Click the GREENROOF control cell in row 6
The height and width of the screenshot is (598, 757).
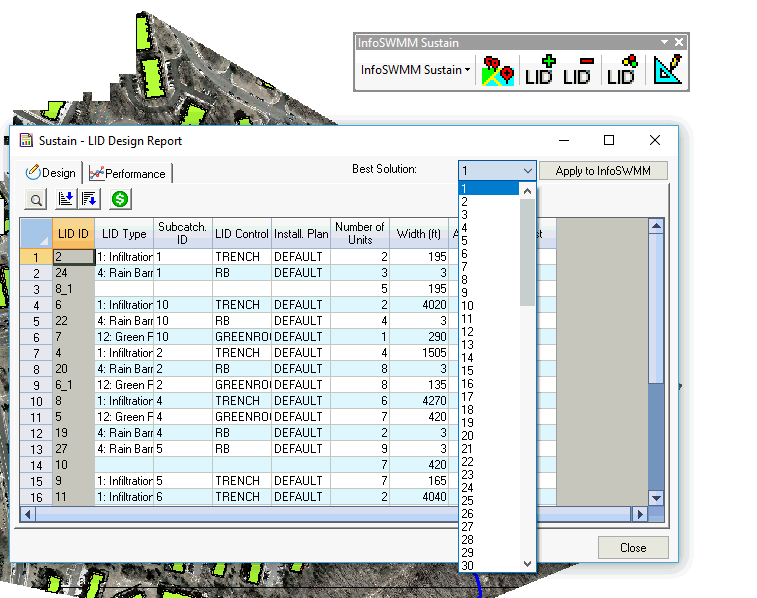tap(242, 337)
